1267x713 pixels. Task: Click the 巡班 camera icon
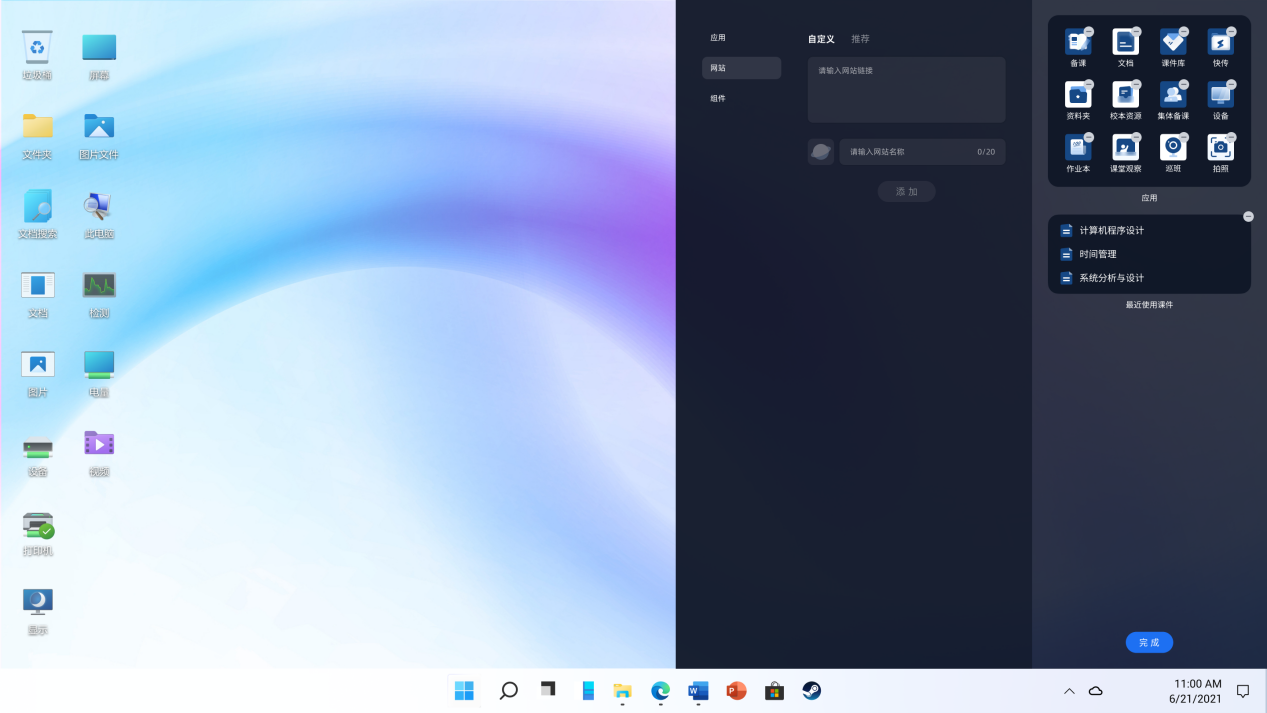(x=1172, y=148)
